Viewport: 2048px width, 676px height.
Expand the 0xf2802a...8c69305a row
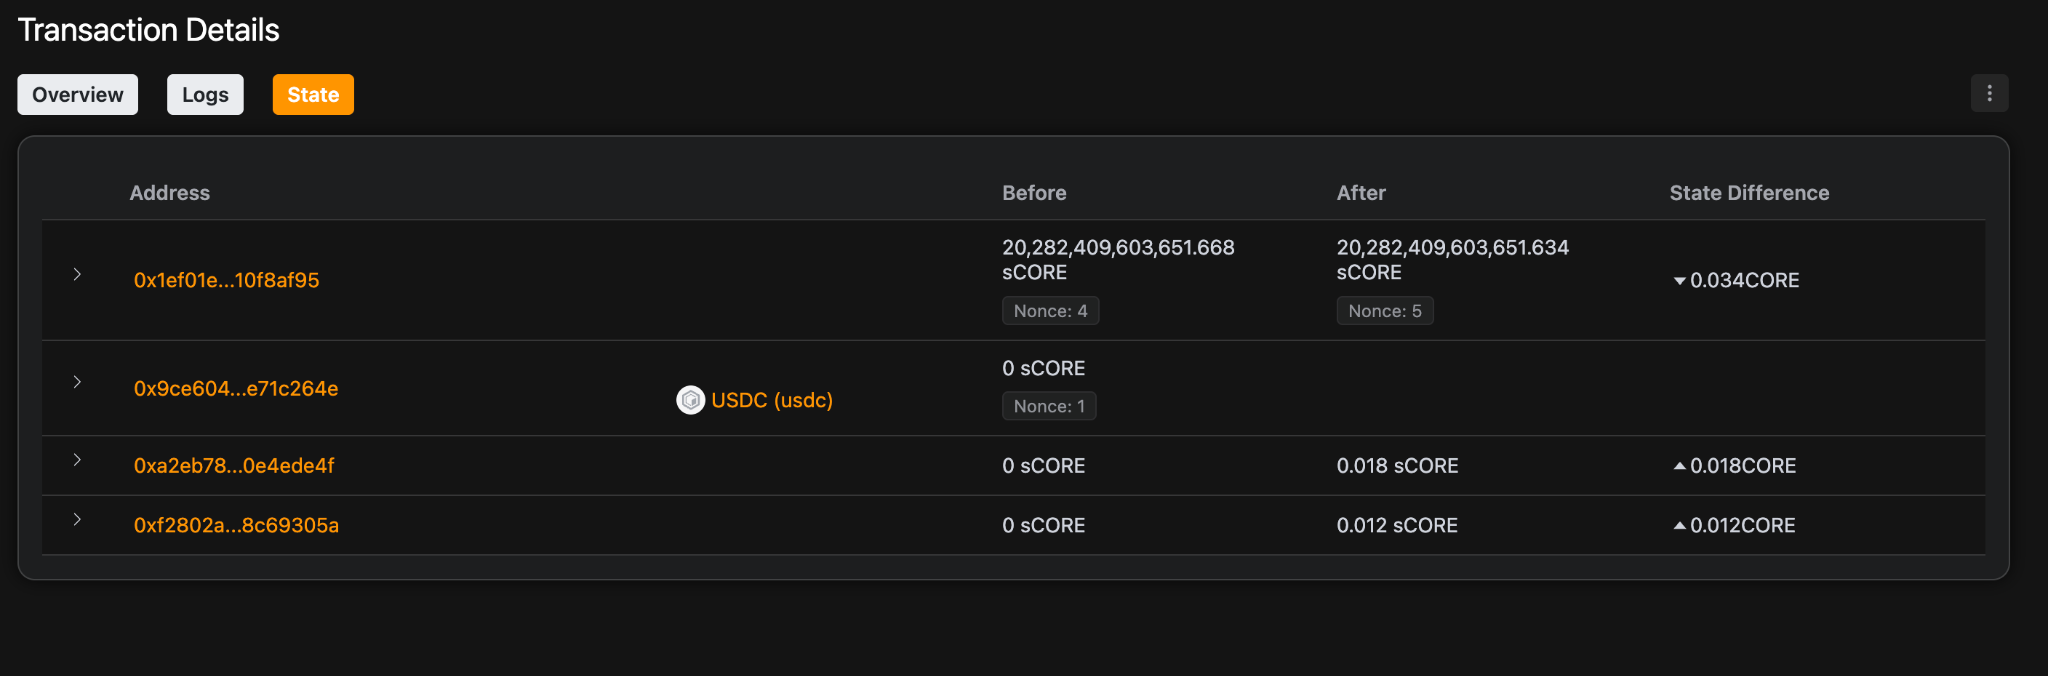[x=77, y=519]
